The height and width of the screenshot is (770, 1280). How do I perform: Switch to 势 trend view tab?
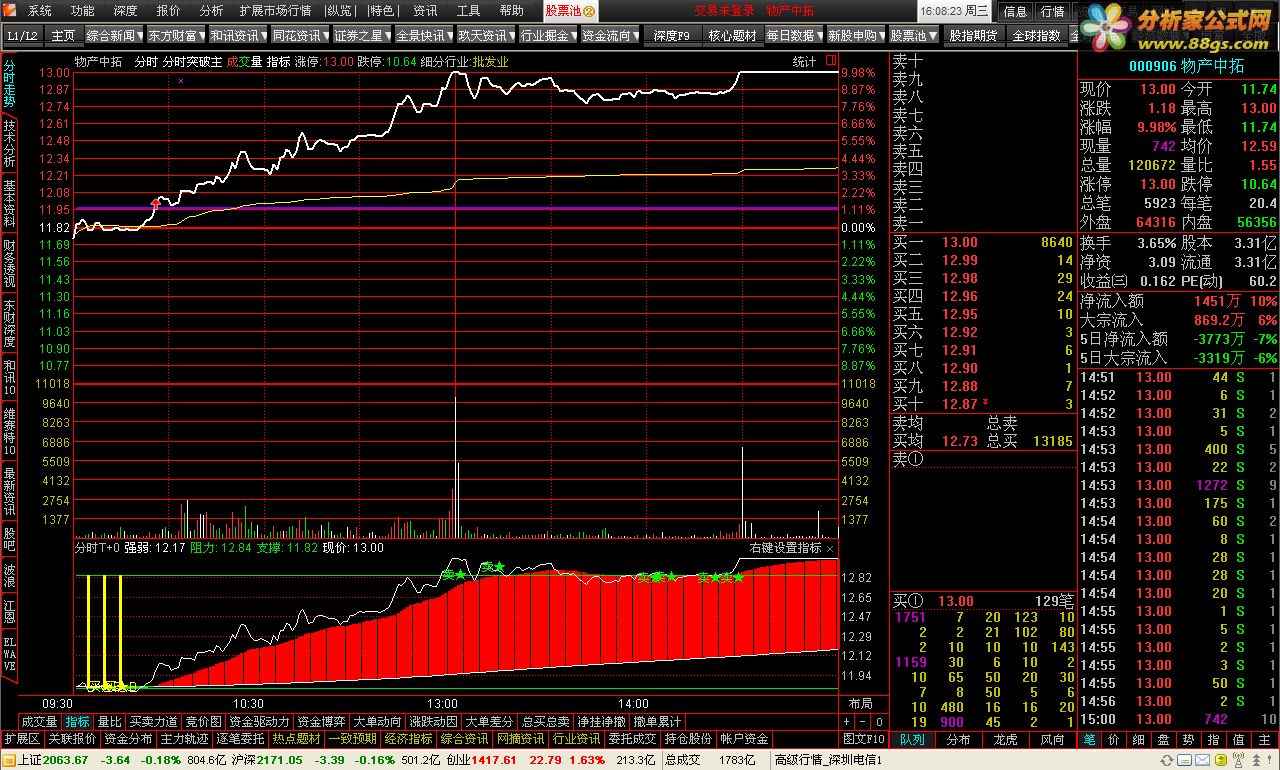coord(1187,740)
